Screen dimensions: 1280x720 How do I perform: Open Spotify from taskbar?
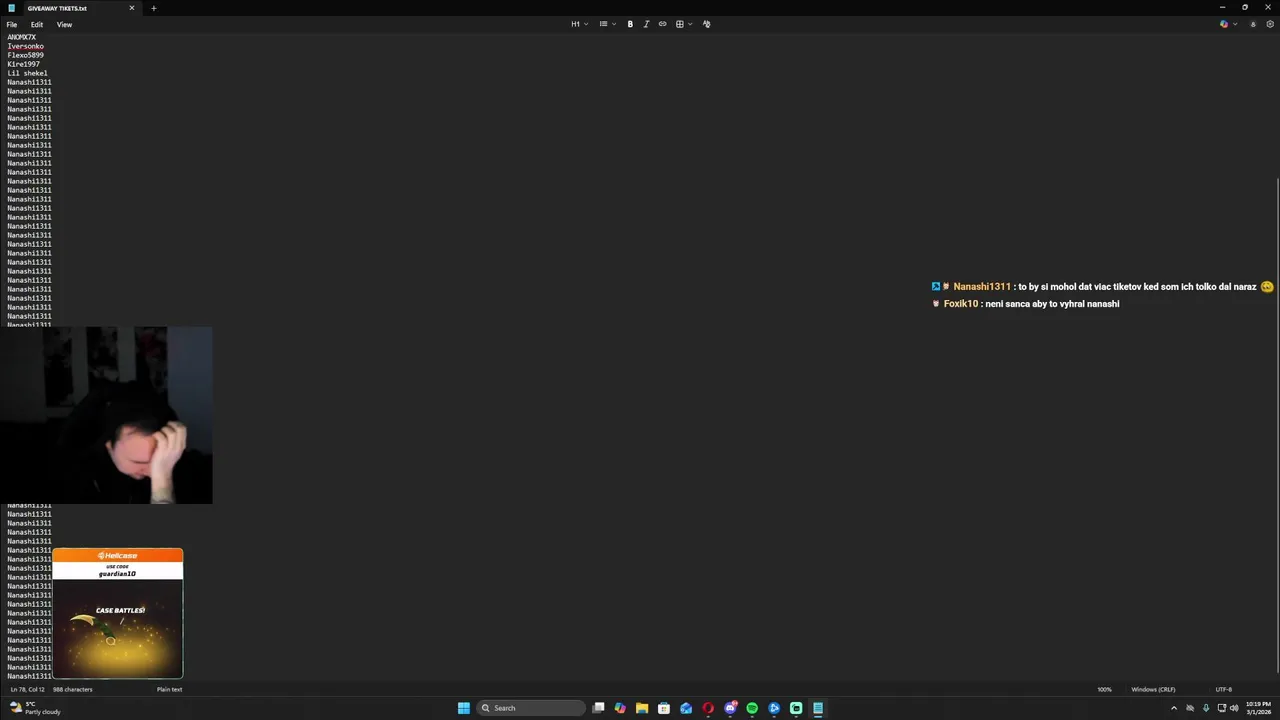coord(752,708)
